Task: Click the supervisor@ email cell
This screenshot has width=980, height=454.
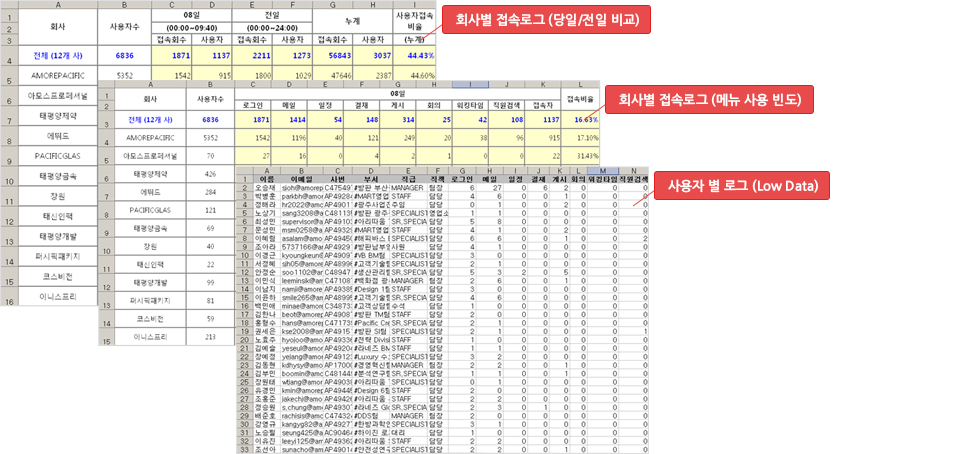Action: coord(302,221)
